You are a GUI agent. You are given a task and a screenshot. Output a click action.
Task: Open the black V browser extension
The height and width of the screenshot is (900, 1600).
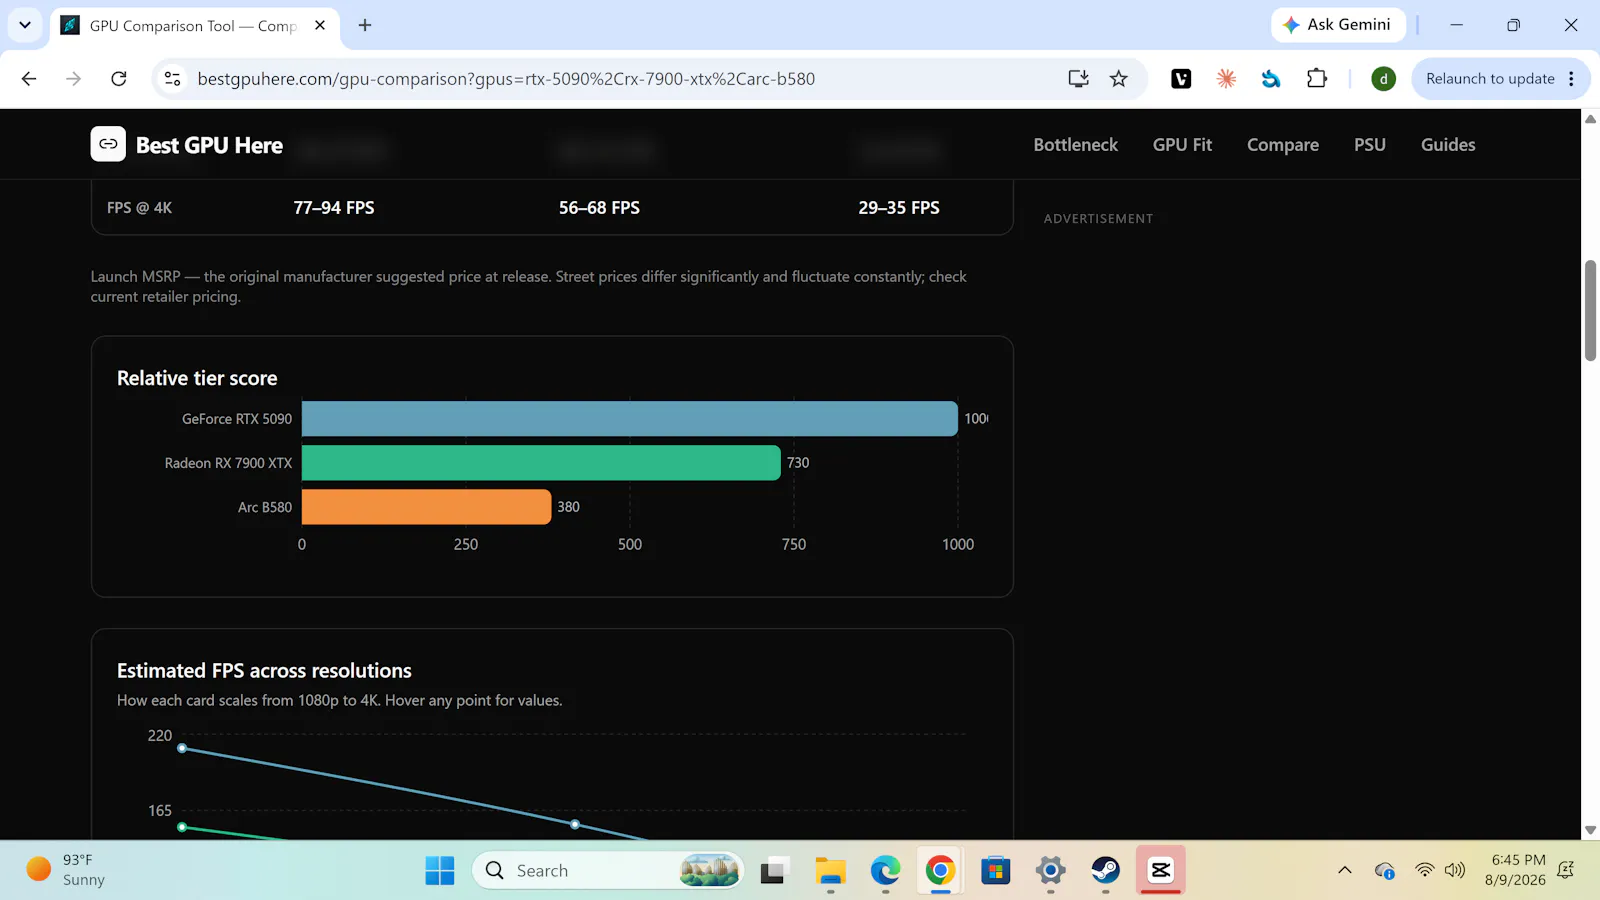[1181, 79]
